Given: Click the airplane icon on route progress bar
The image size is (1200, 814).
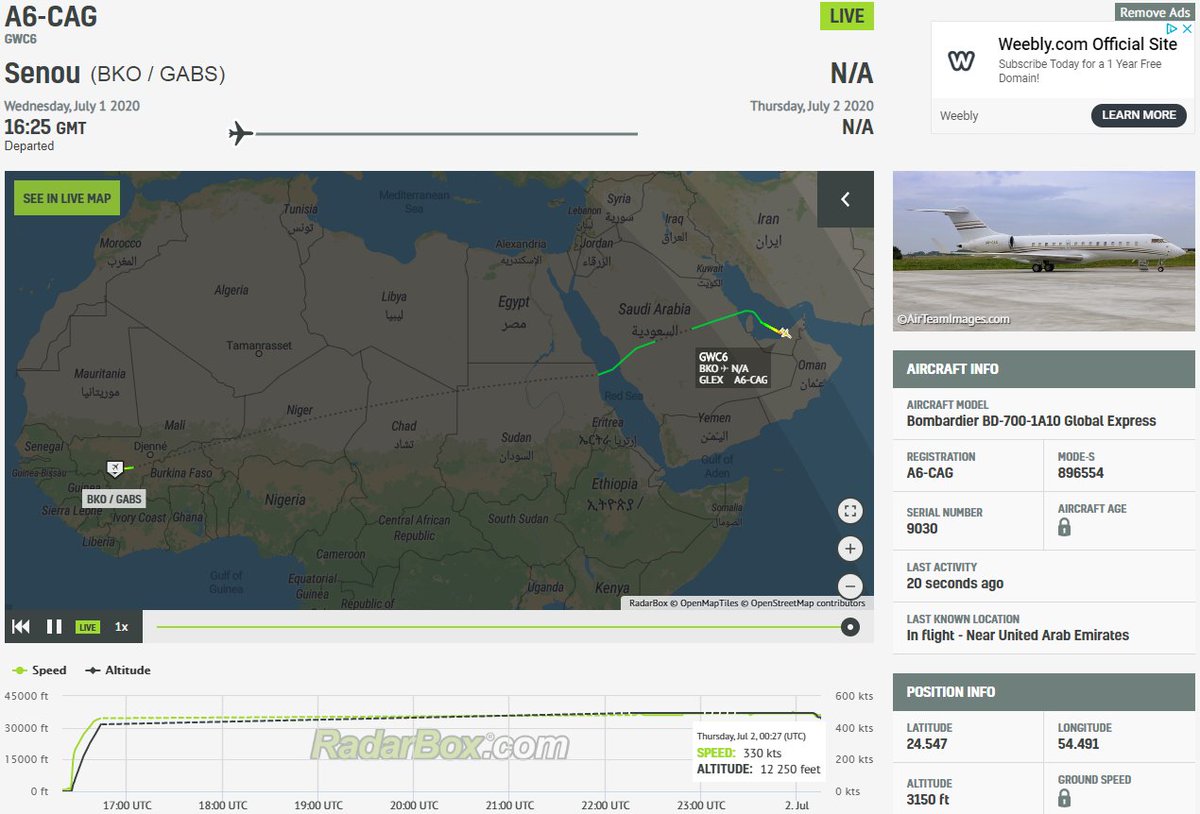Looking at the screenshot, I should pos(240,133).
